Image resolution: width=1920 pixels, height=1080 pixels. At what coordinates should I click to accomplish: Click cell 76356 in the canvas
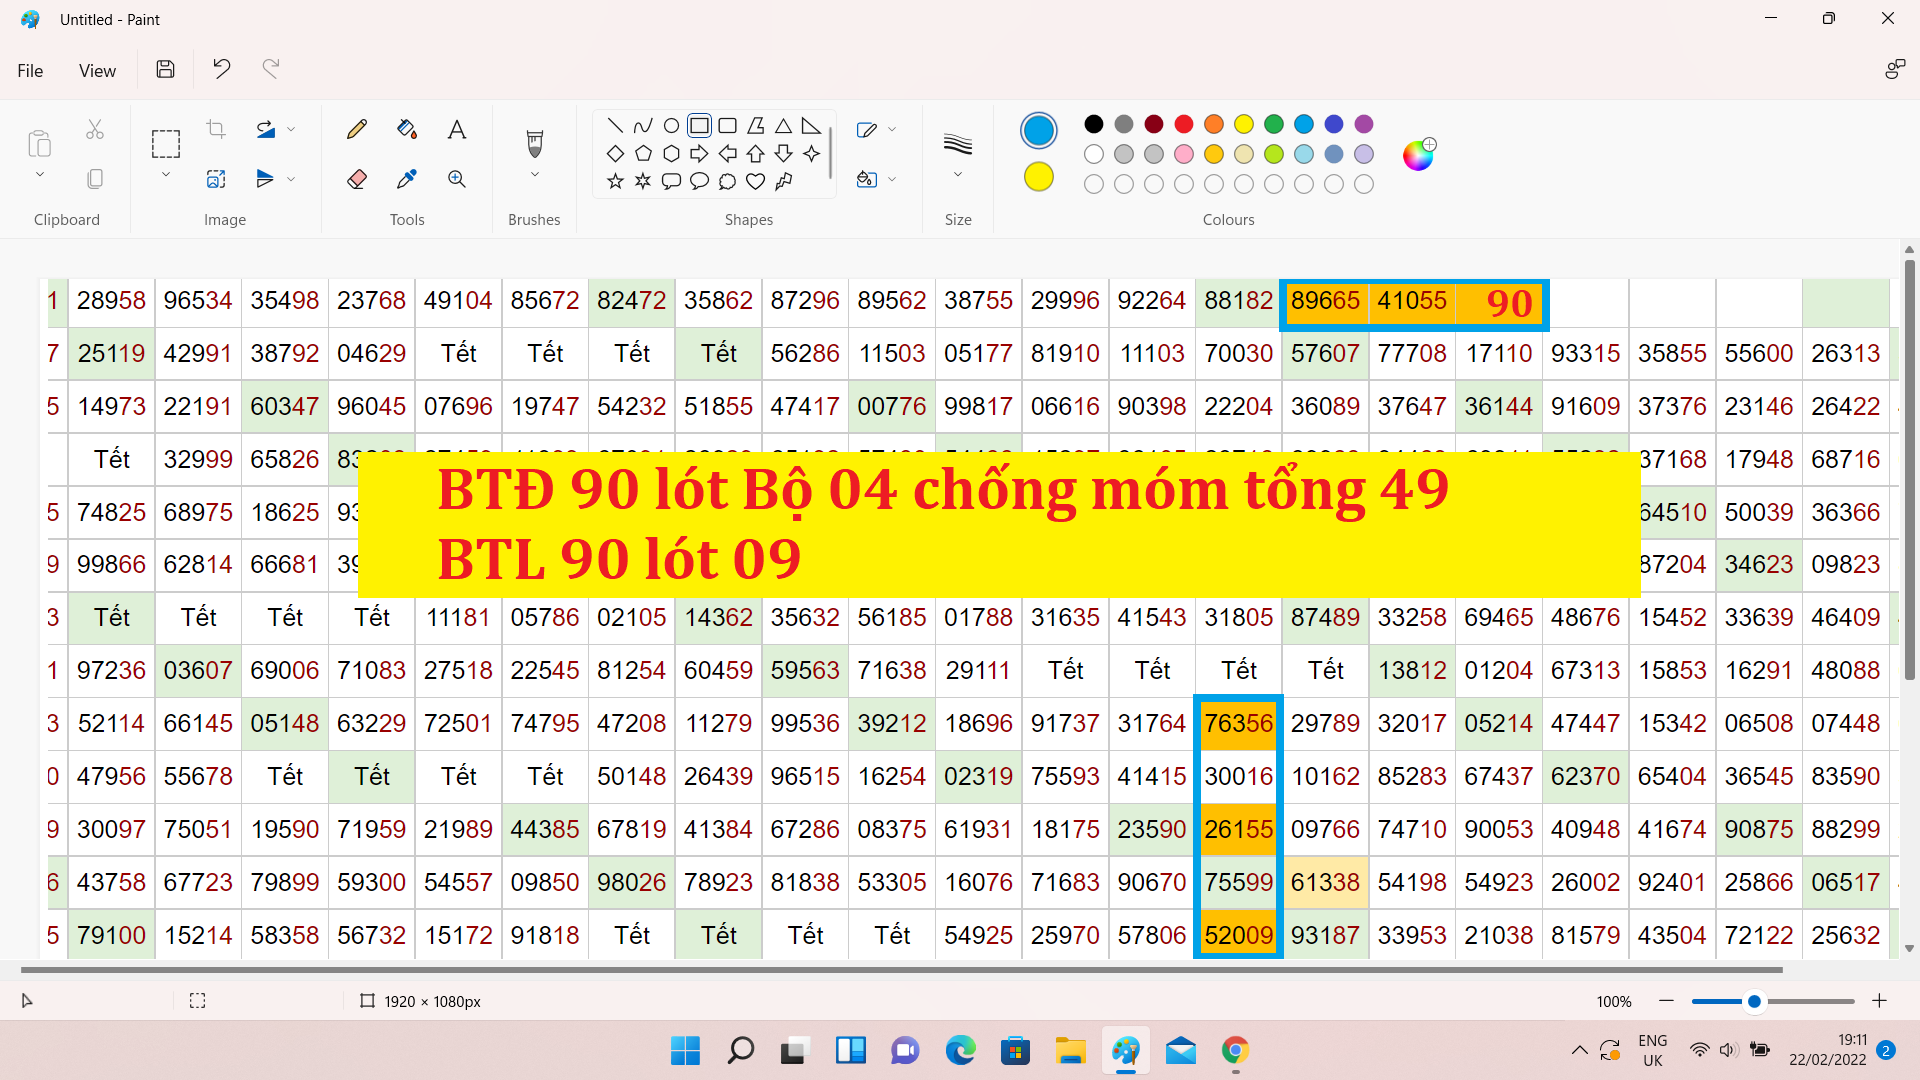coord(1238,723)
